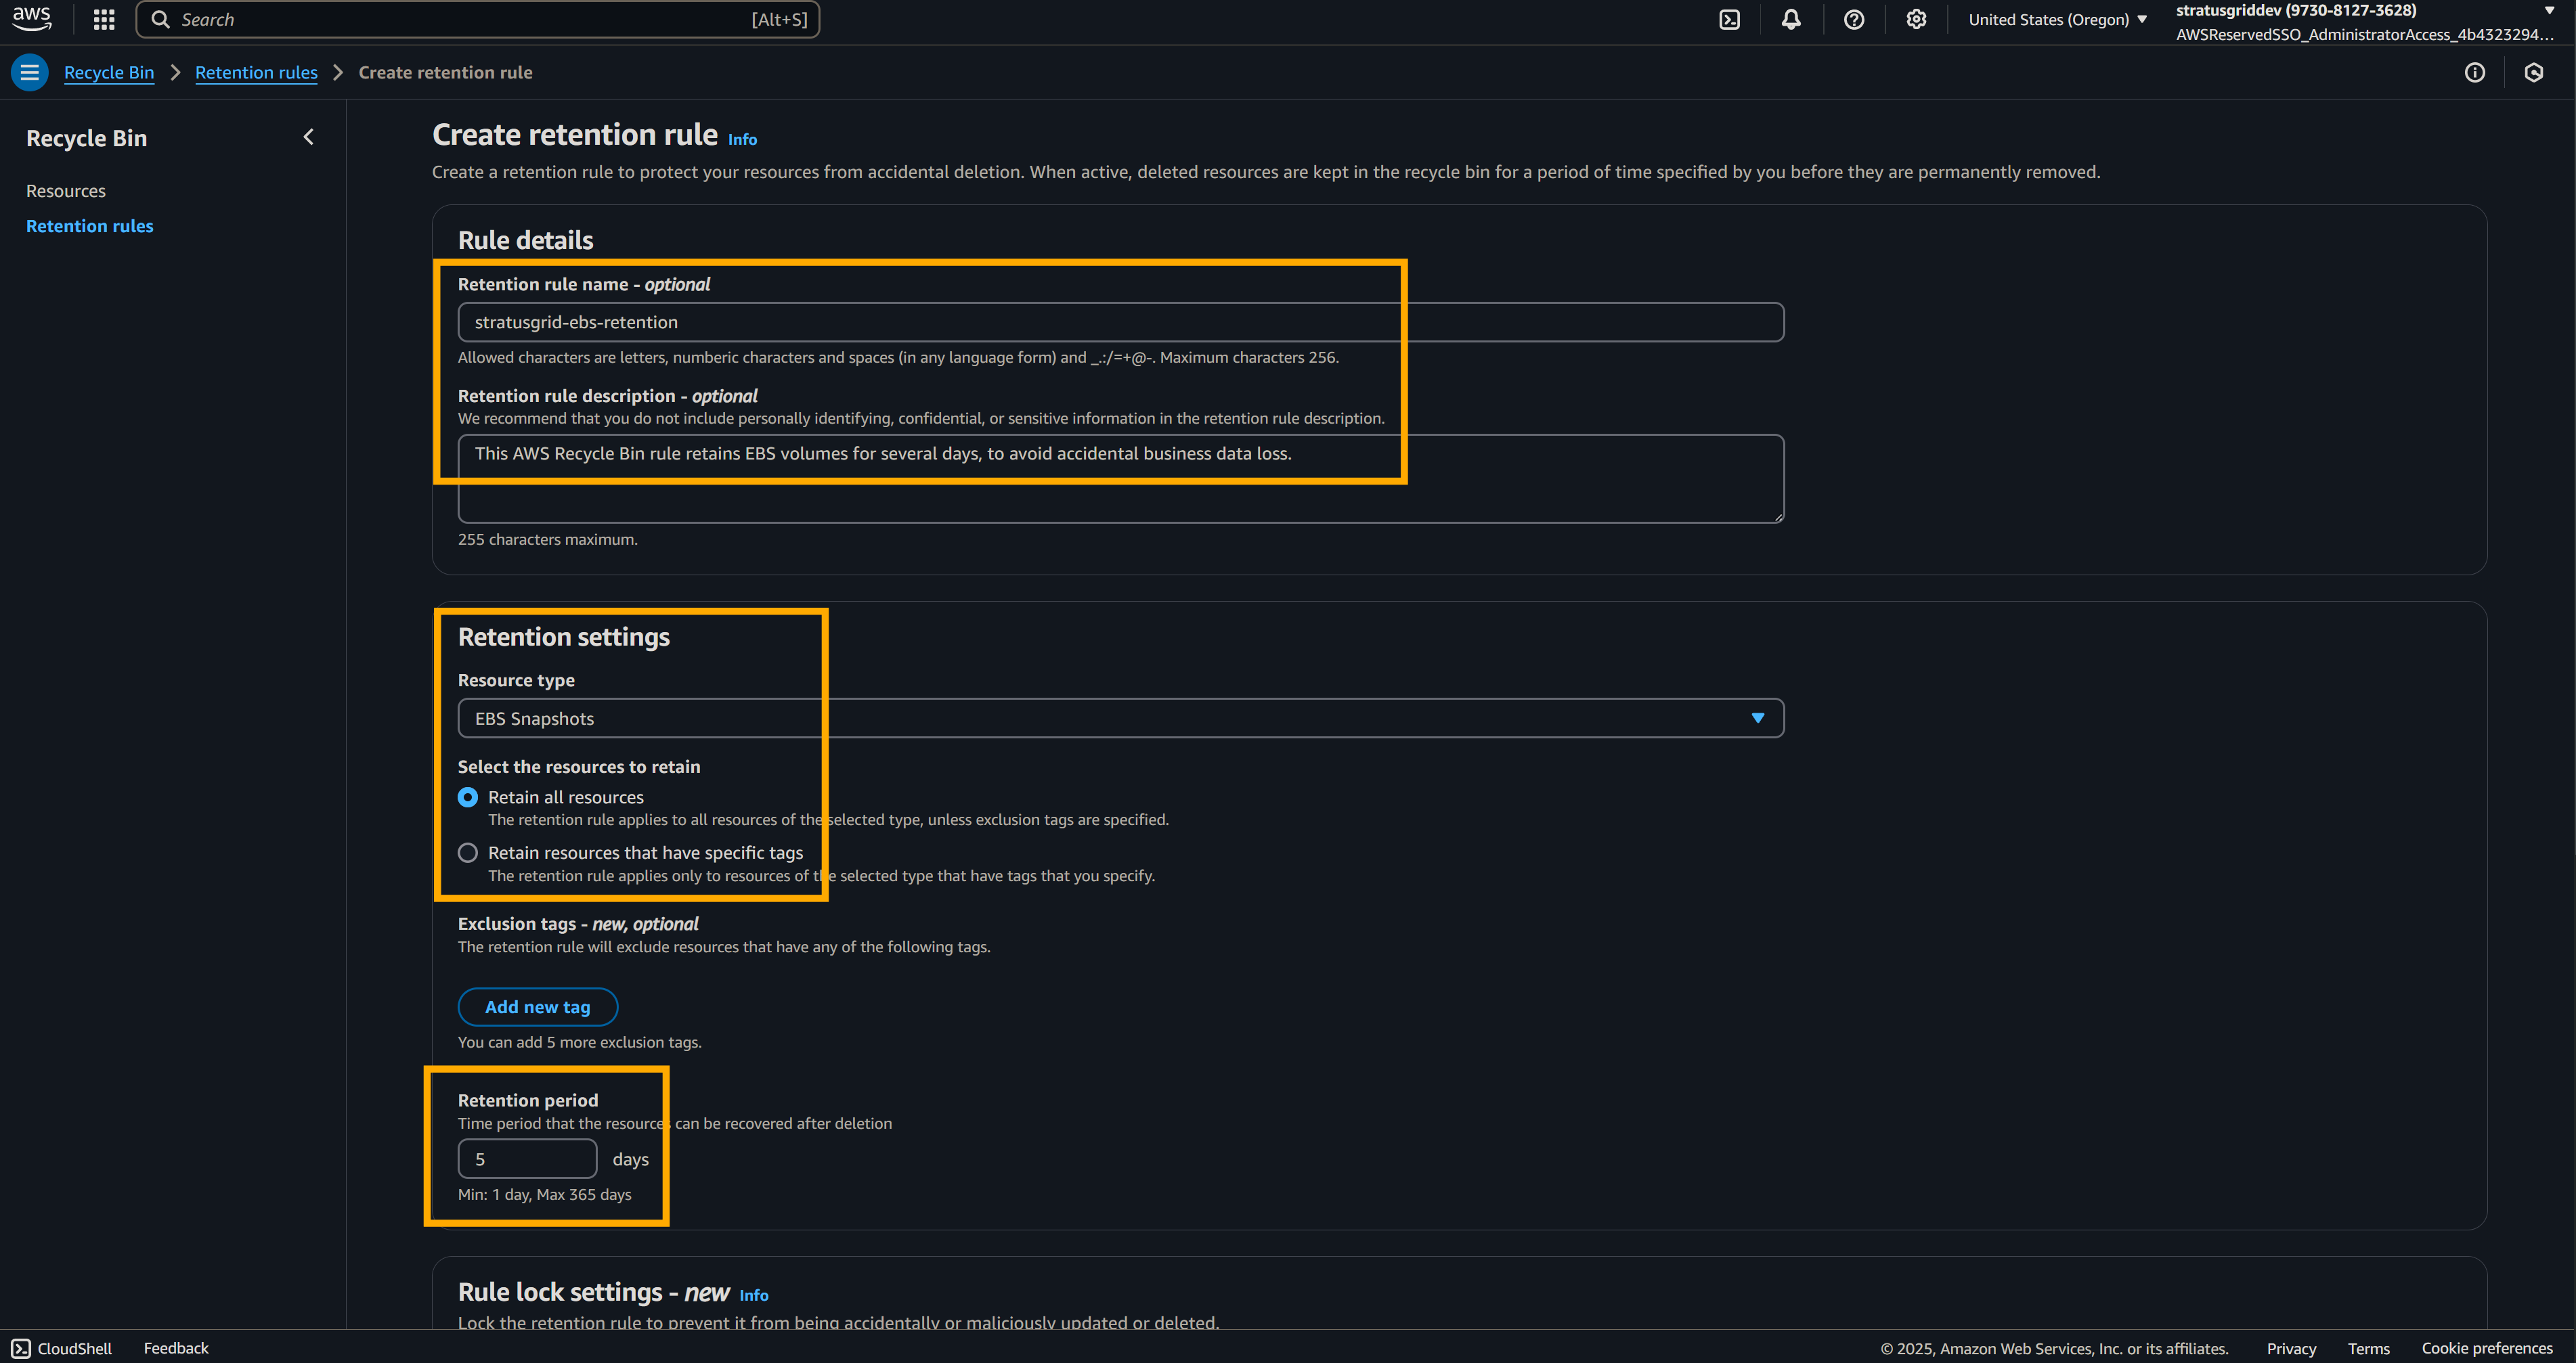2576x1363 pixels.
Task: Open Retention rules in the side navigation
Action: pos(90,226)
